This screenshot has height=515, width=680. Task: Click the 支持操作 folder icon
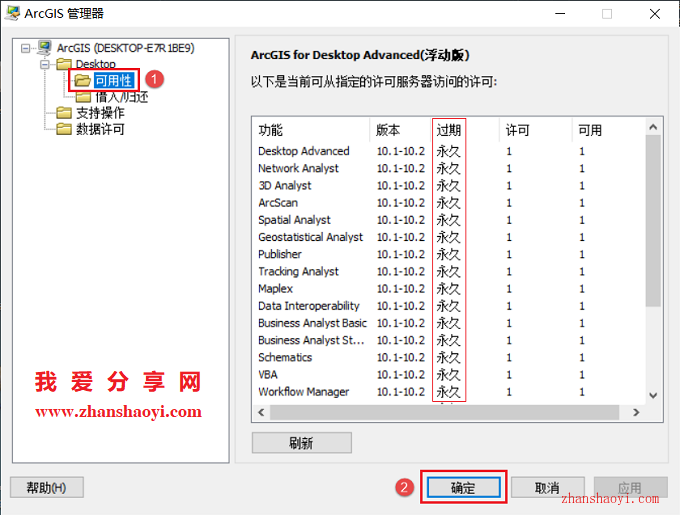pyautogui.click(x=64, y=113)
